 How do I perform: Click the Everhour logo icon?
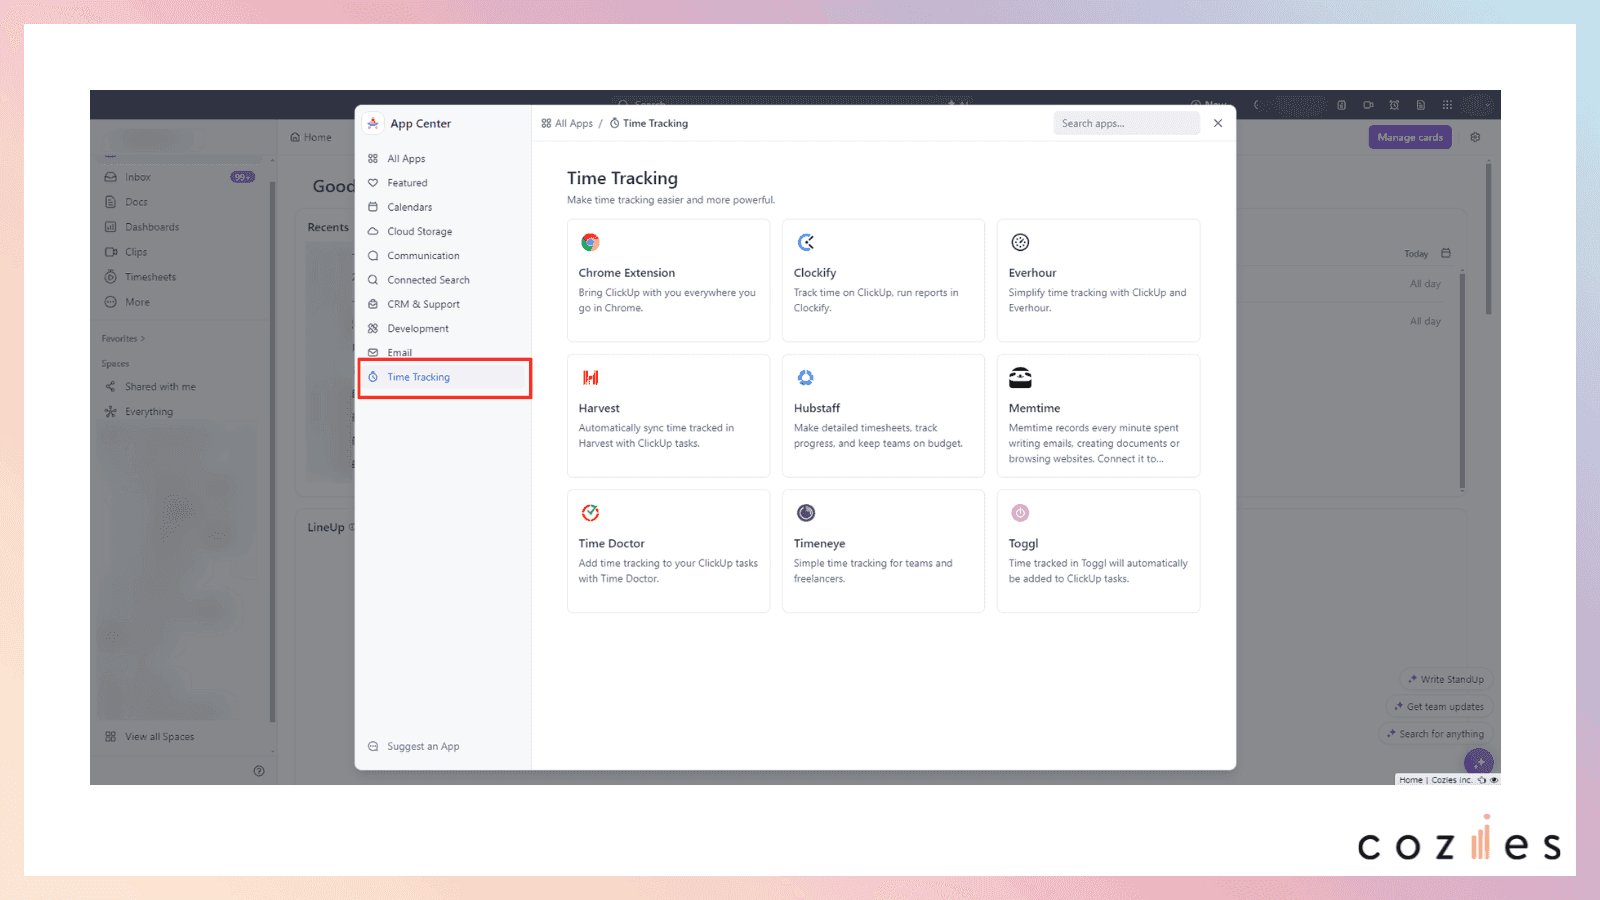(1020, 242)
